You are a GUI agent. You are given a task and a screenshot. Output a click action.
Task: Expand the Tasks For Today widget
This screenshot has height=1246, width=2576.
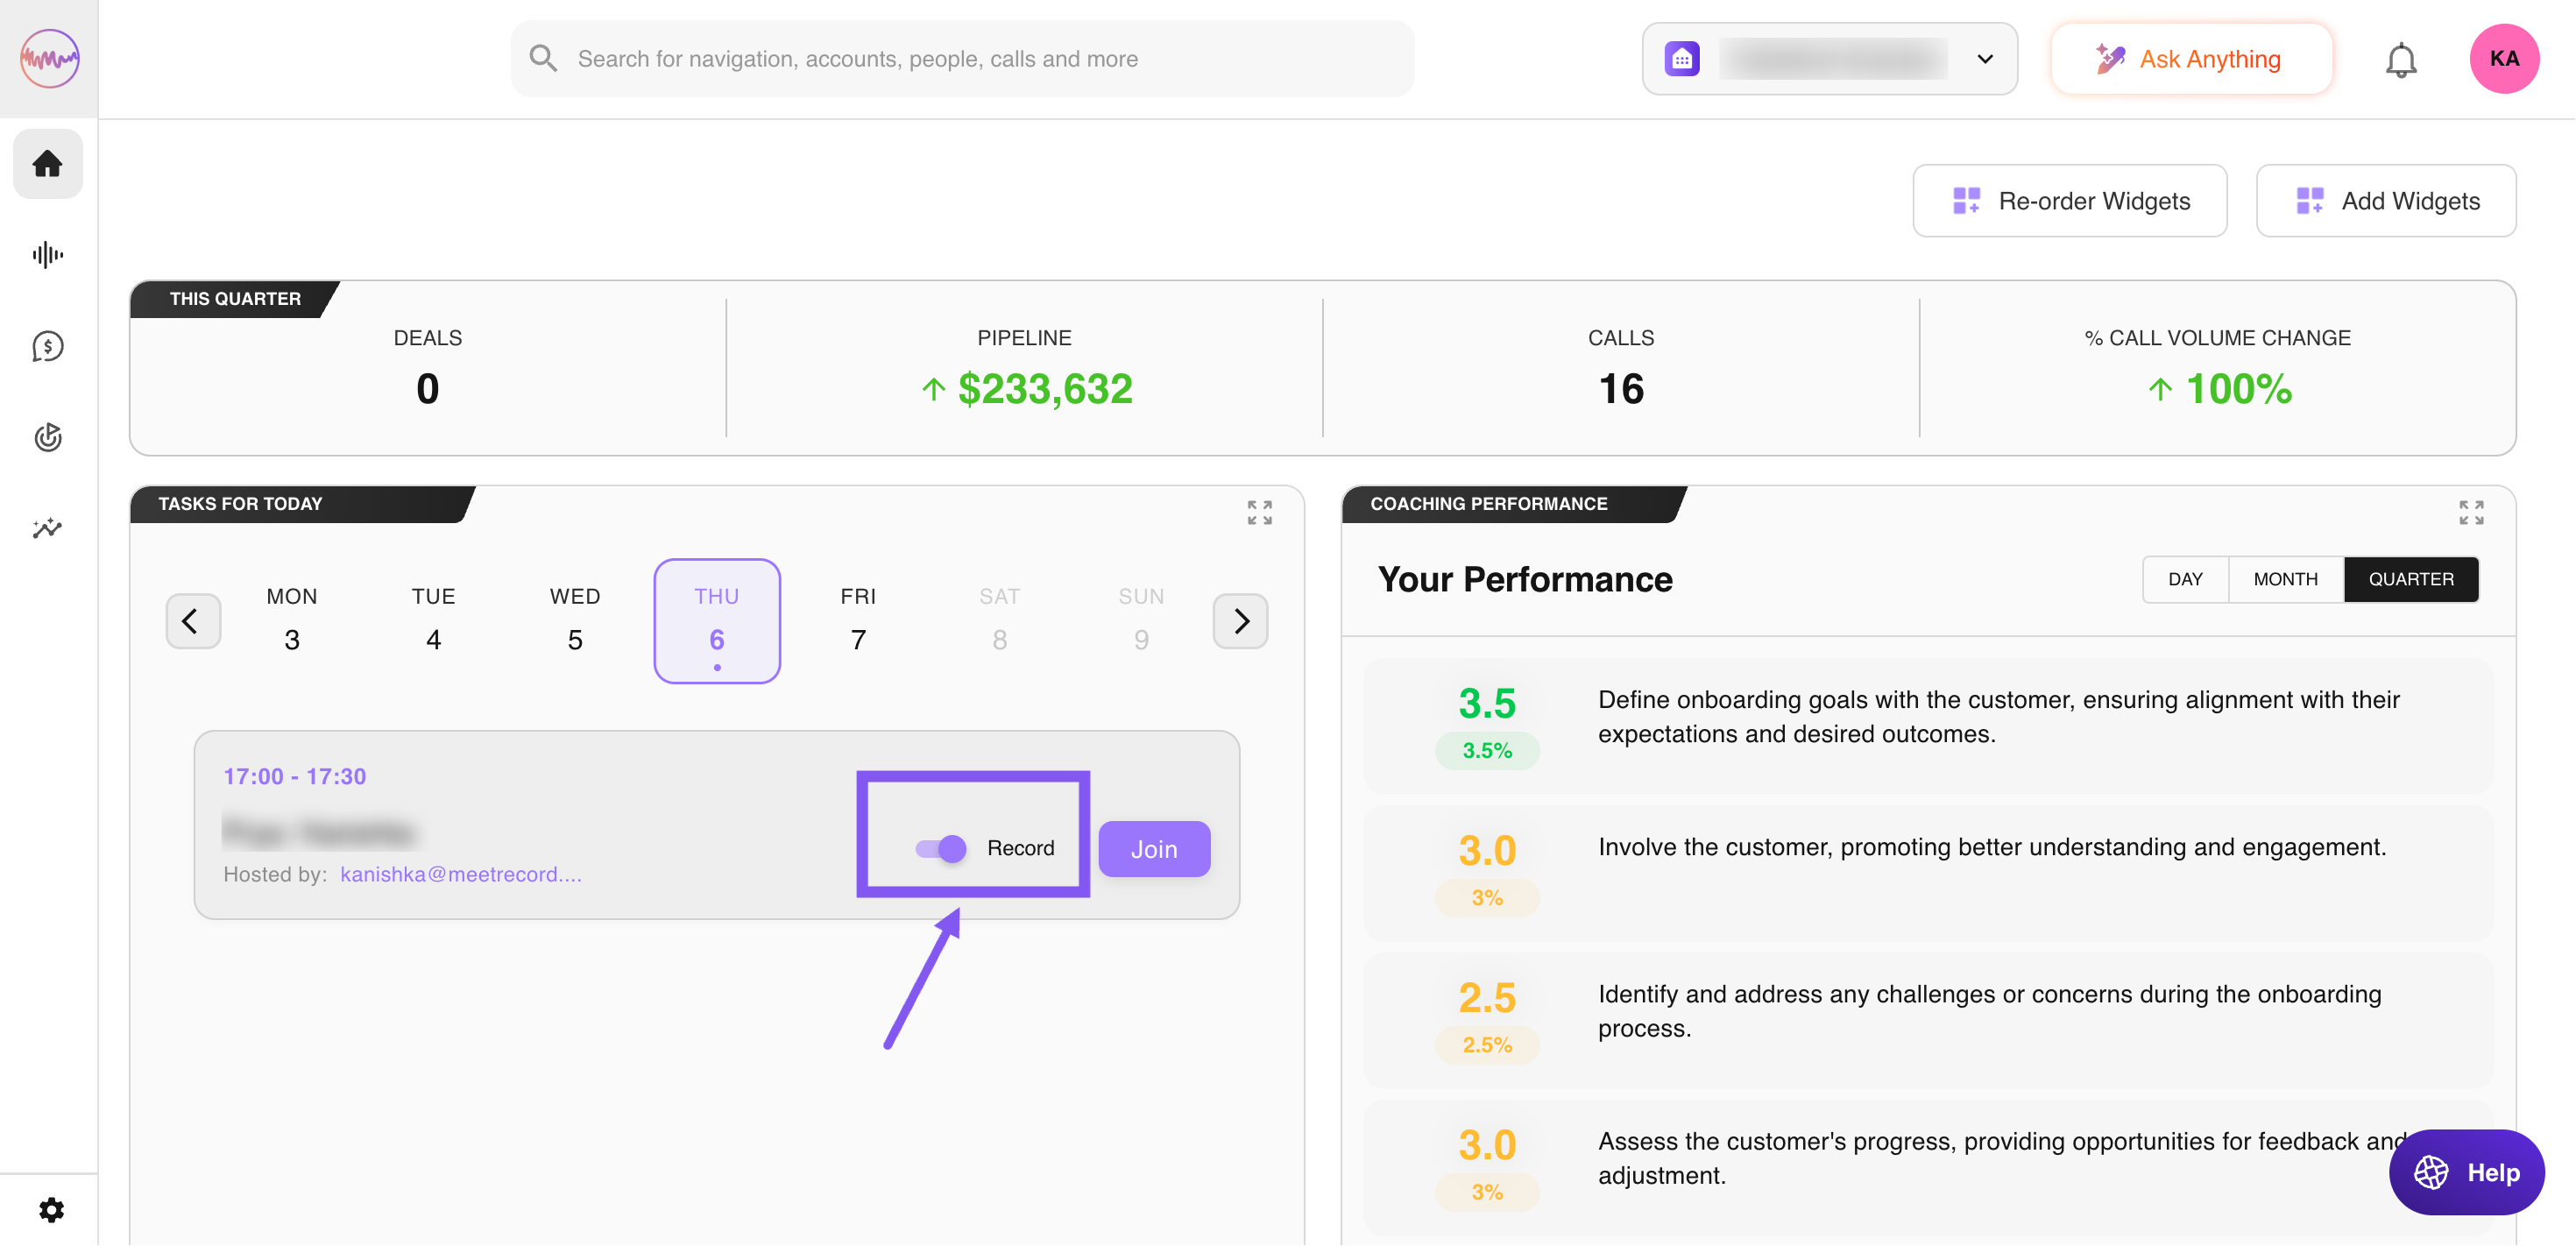(x=1259, y=512)
